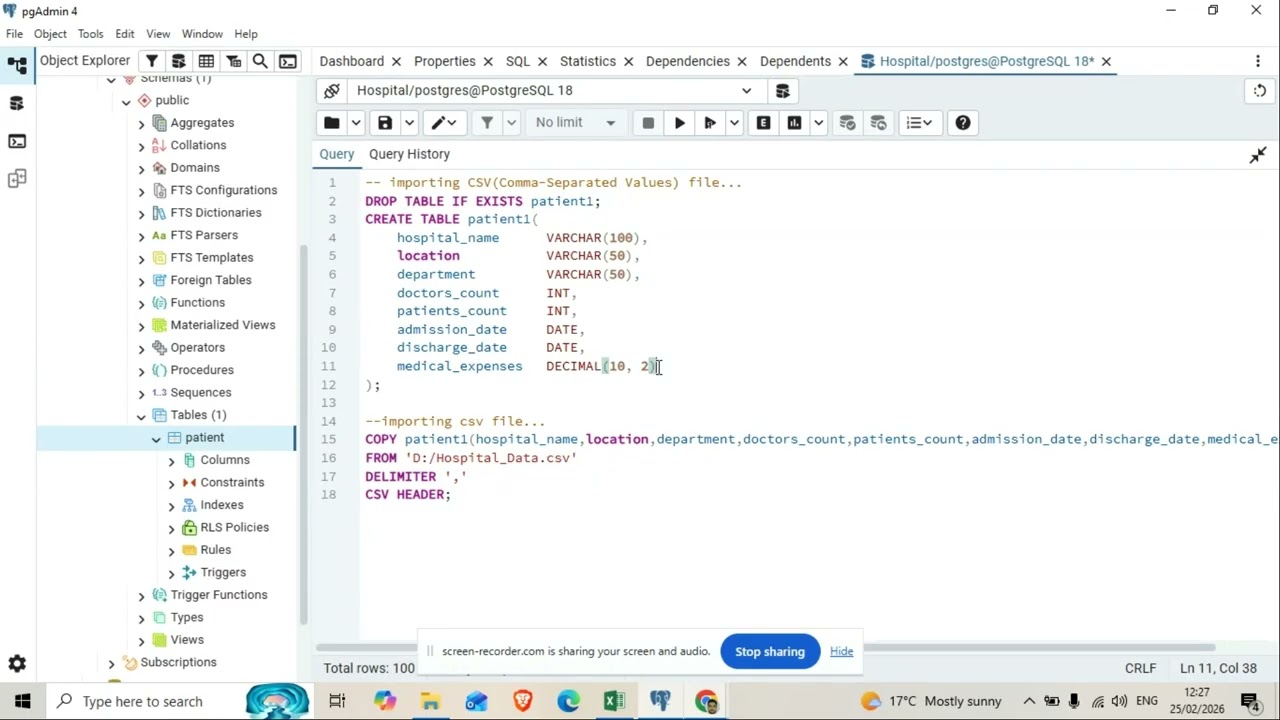This screenshot has height=720, width=1280.
Task: Click the Rollback transaction icon
Action: [x=878, y=123]
